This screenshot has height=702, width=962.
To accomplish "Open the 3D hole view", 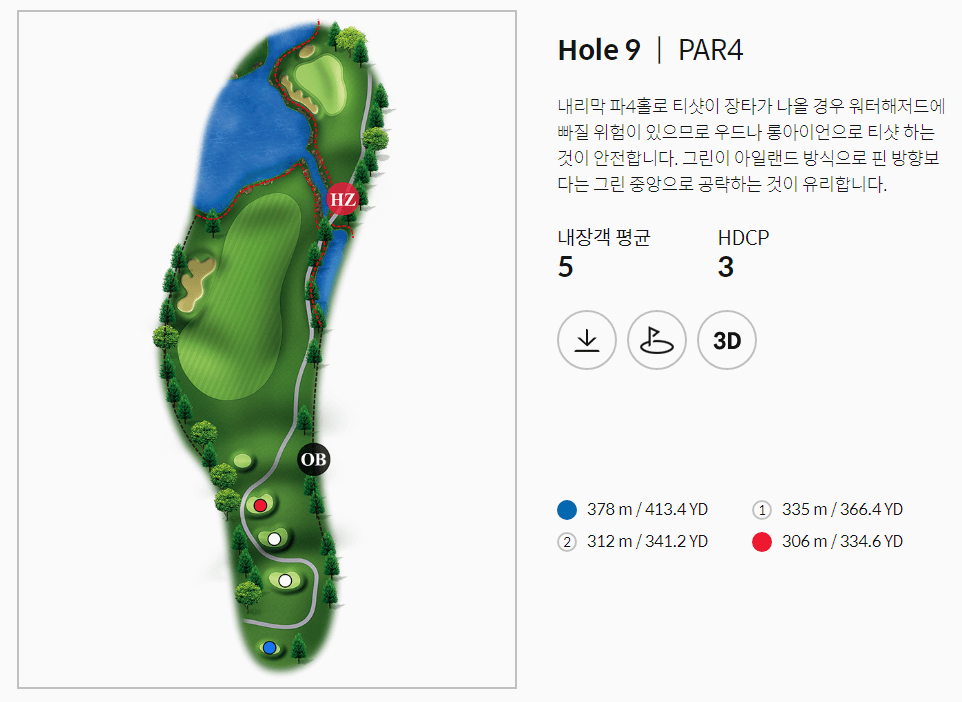I will coord(726,340).
